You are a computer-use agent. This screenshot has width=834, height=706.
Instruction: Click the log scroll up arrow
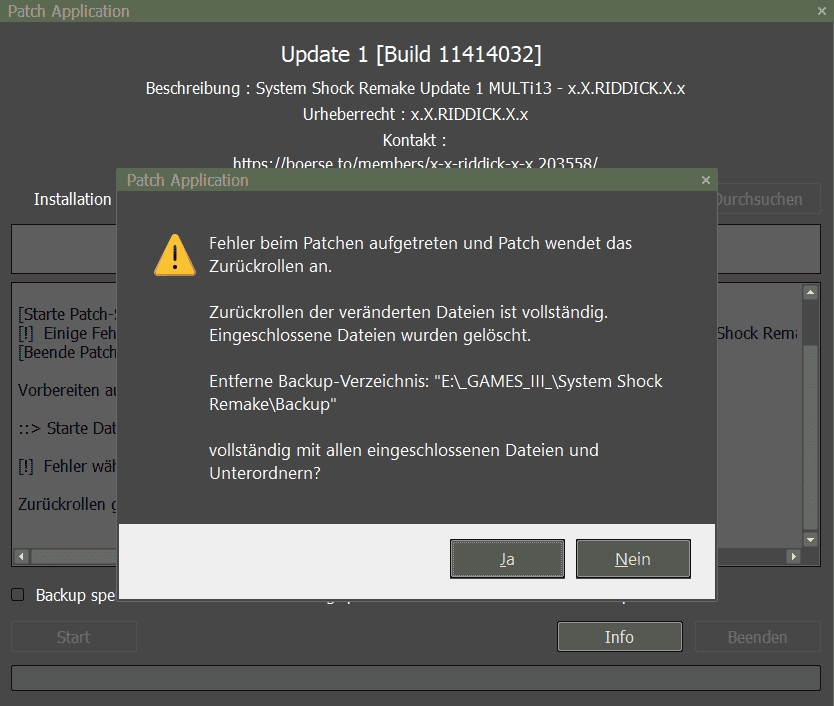pyautogui.click(x=811, y=292)
